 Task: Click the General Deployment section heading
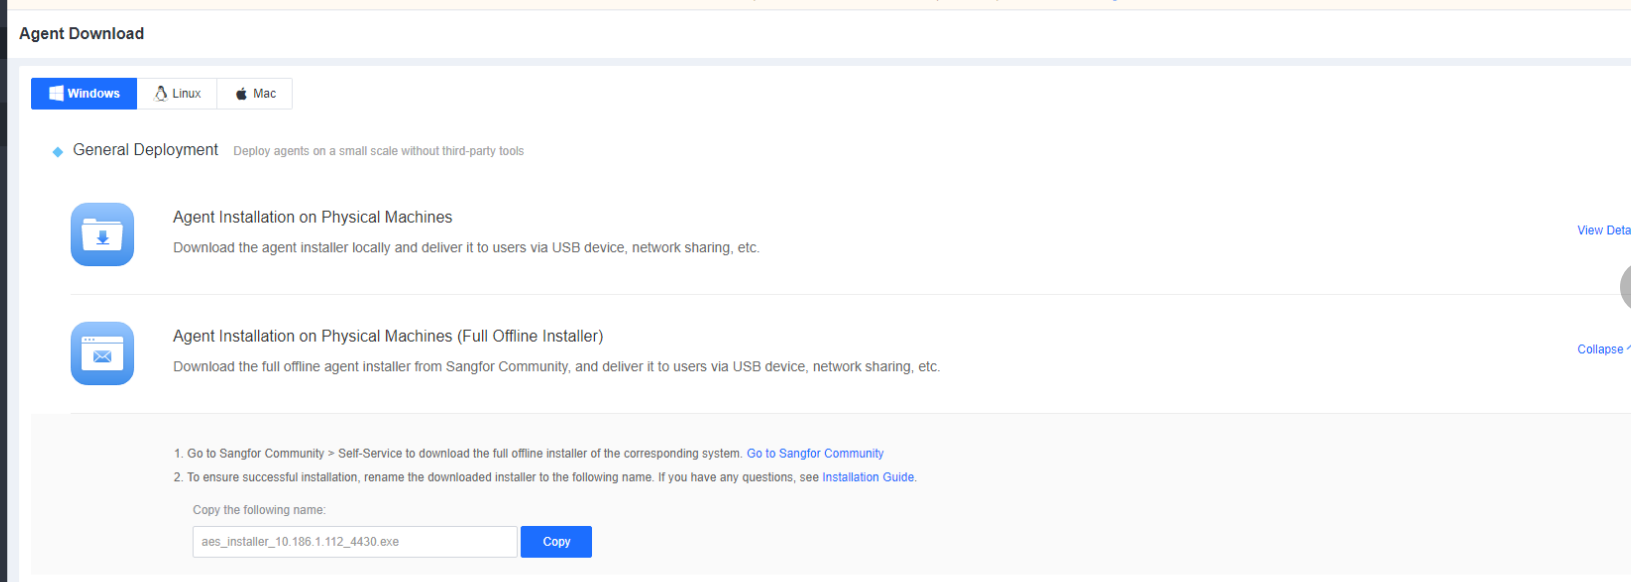point(145,150)
